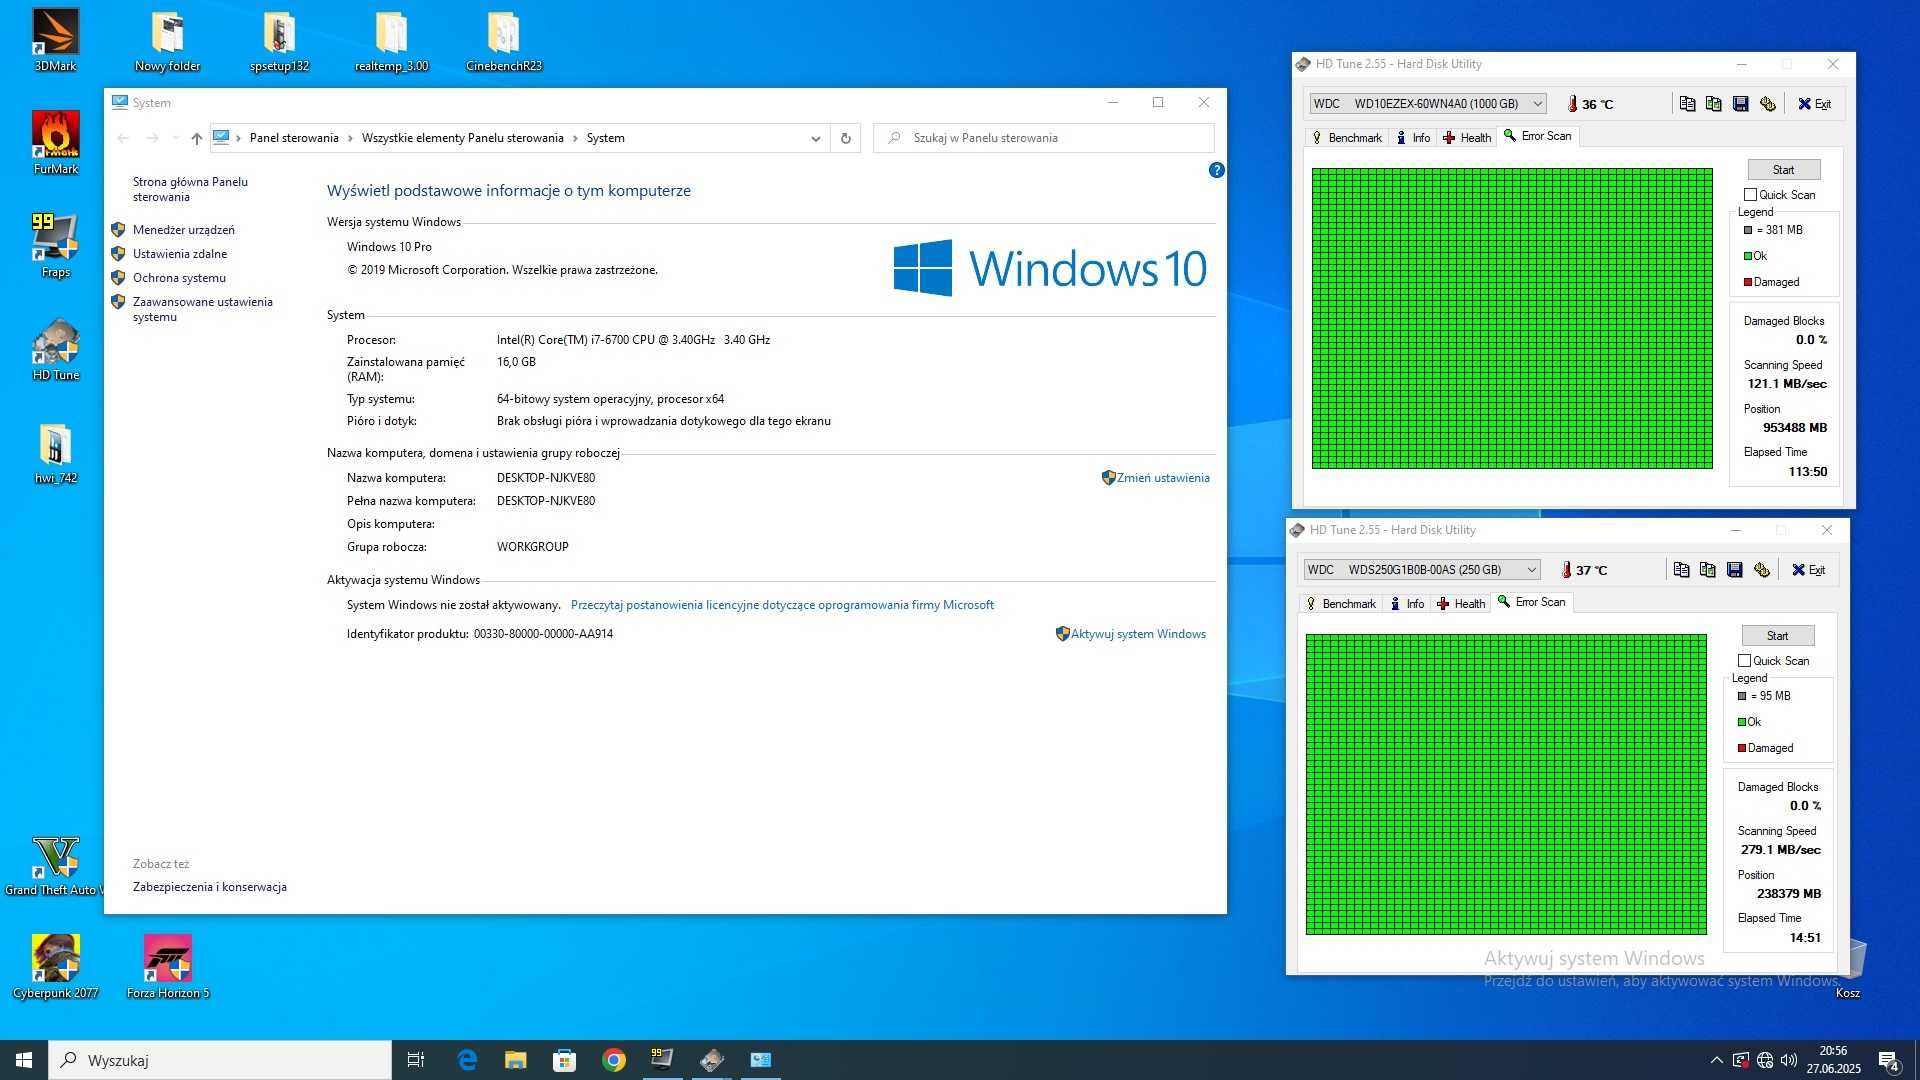
Task: Open Task View on the taskbar
Action: pyautogui.click(x=416, y=1060)
